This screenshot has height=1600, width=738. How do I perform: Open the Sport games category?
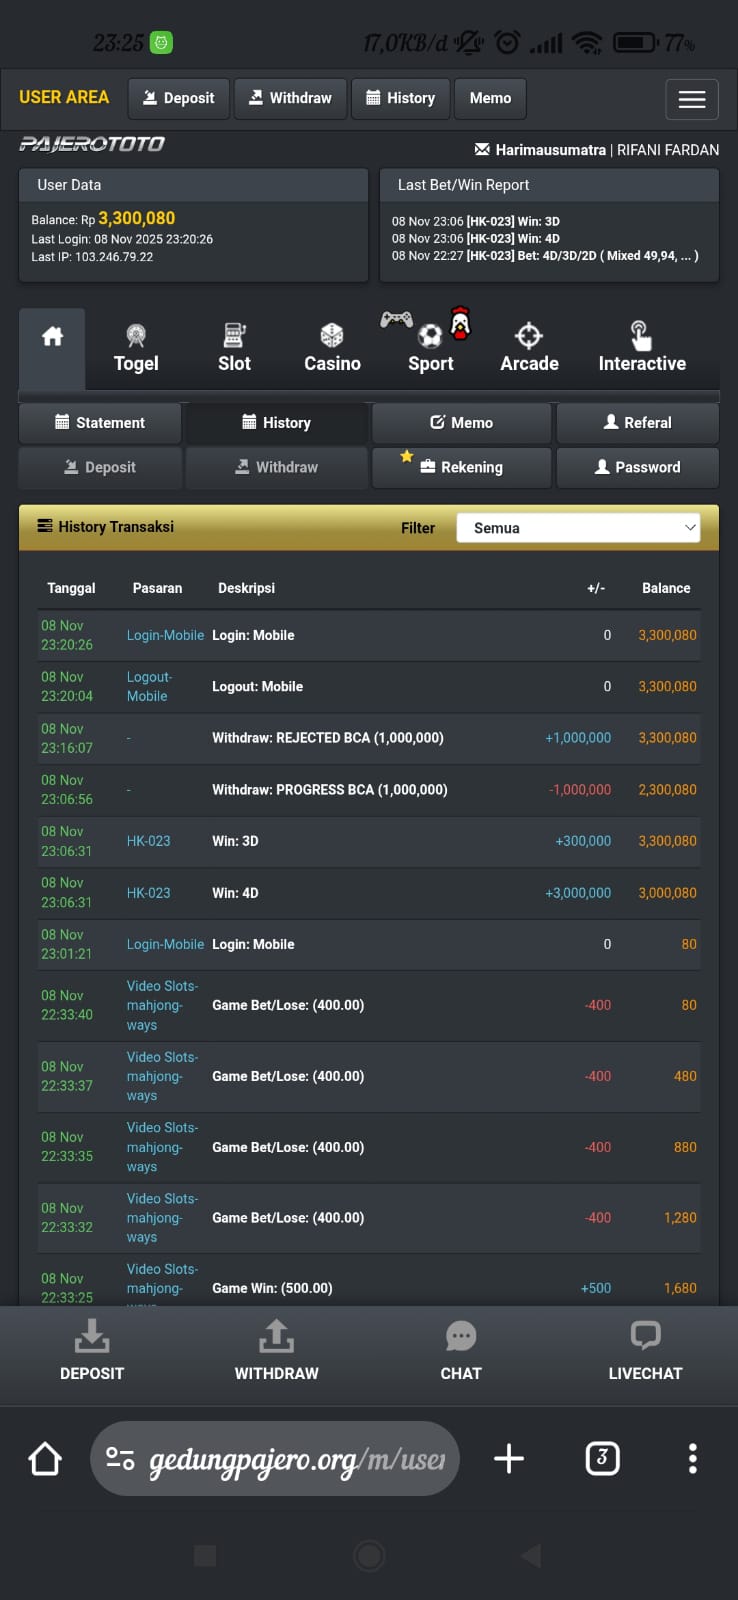pyautogui.click(x=430, y=348)
